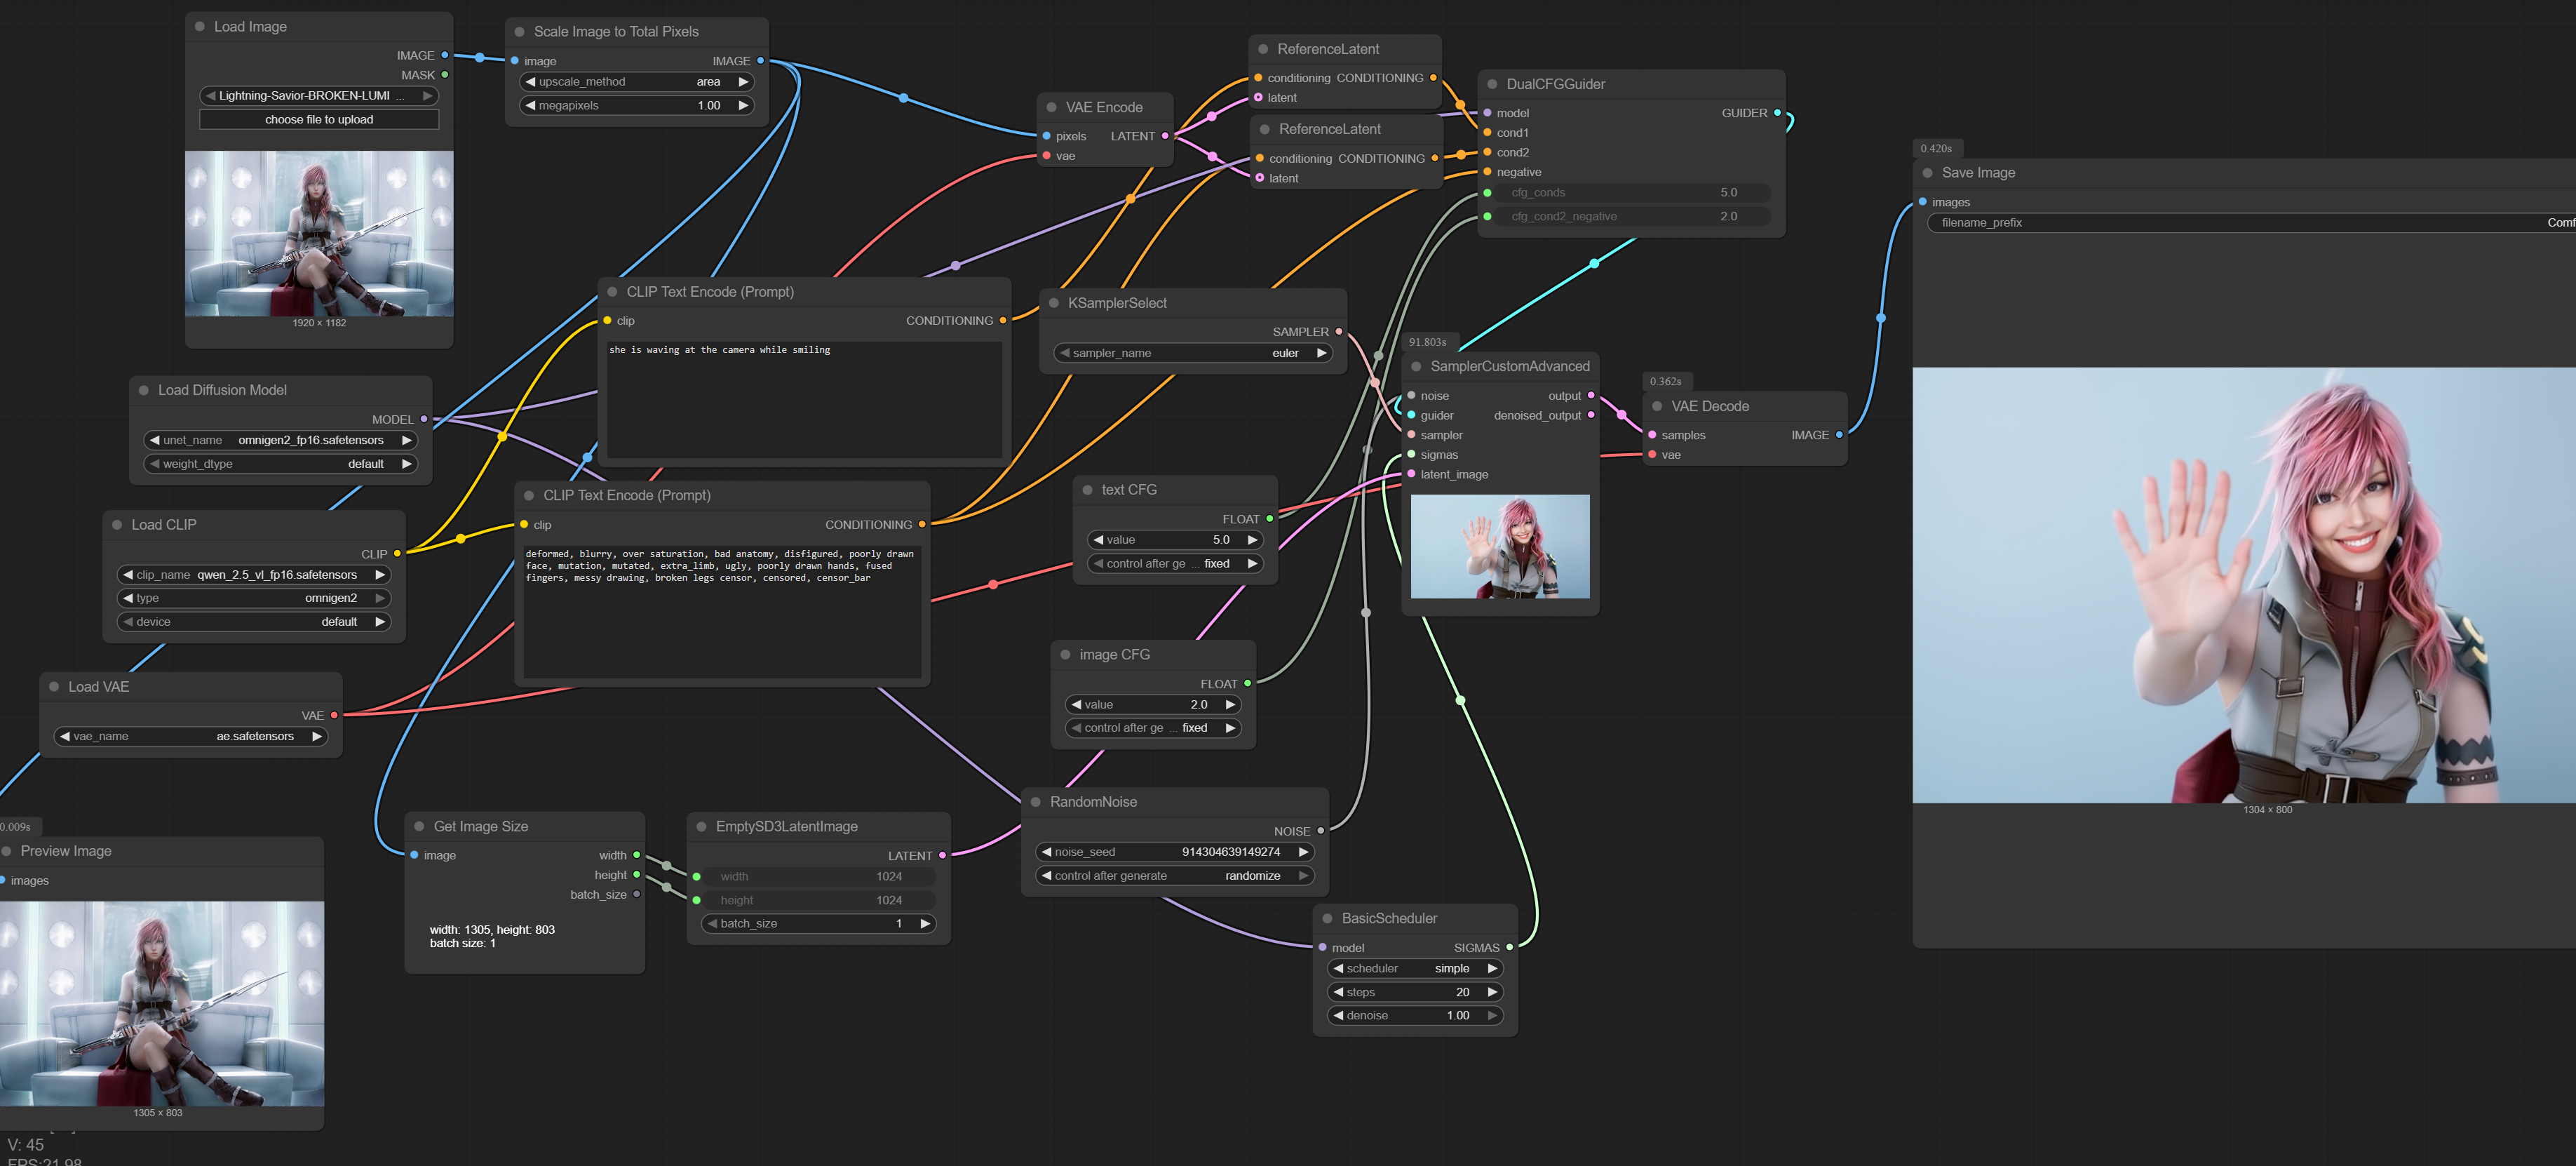Screen dimensions: 2576x1166
Task: Click the cfg_cond2_negative value field
Action: [1631, 217]
